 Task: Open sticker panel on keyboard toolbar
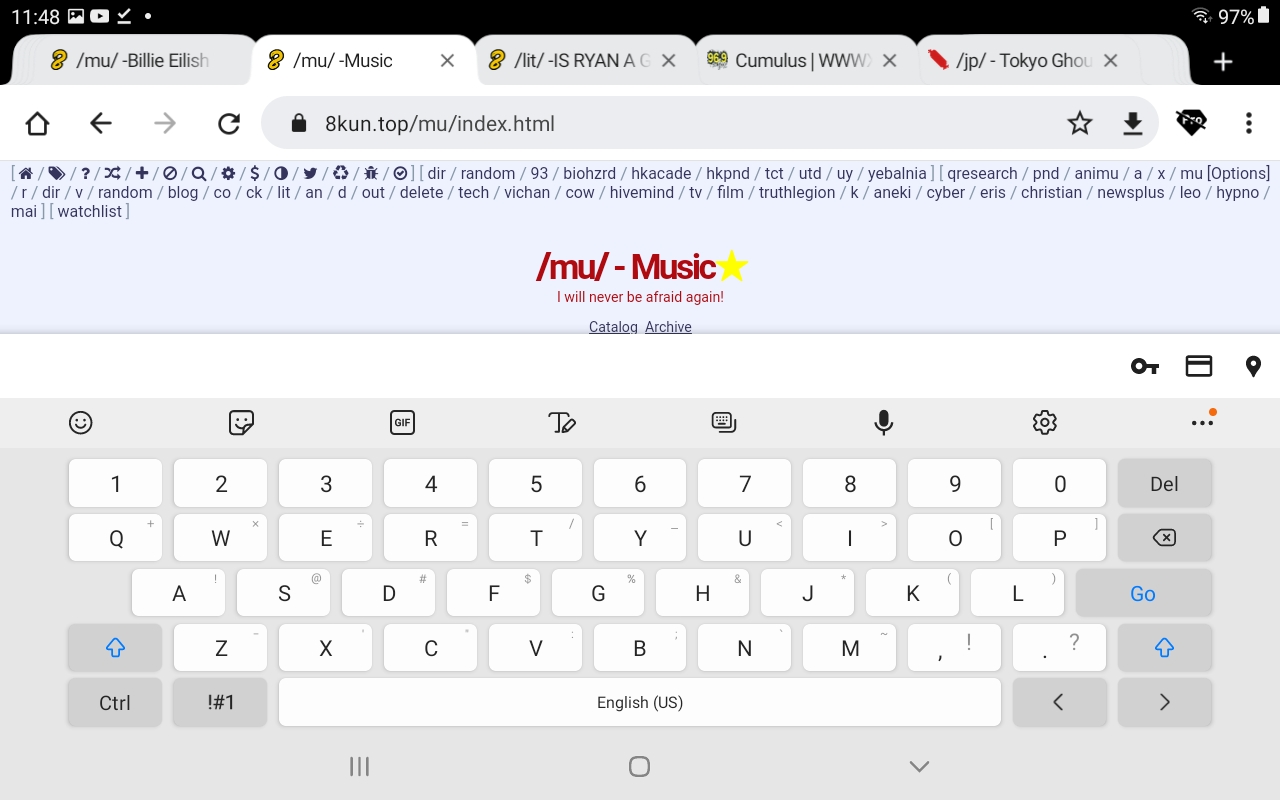tap(241, 423)
